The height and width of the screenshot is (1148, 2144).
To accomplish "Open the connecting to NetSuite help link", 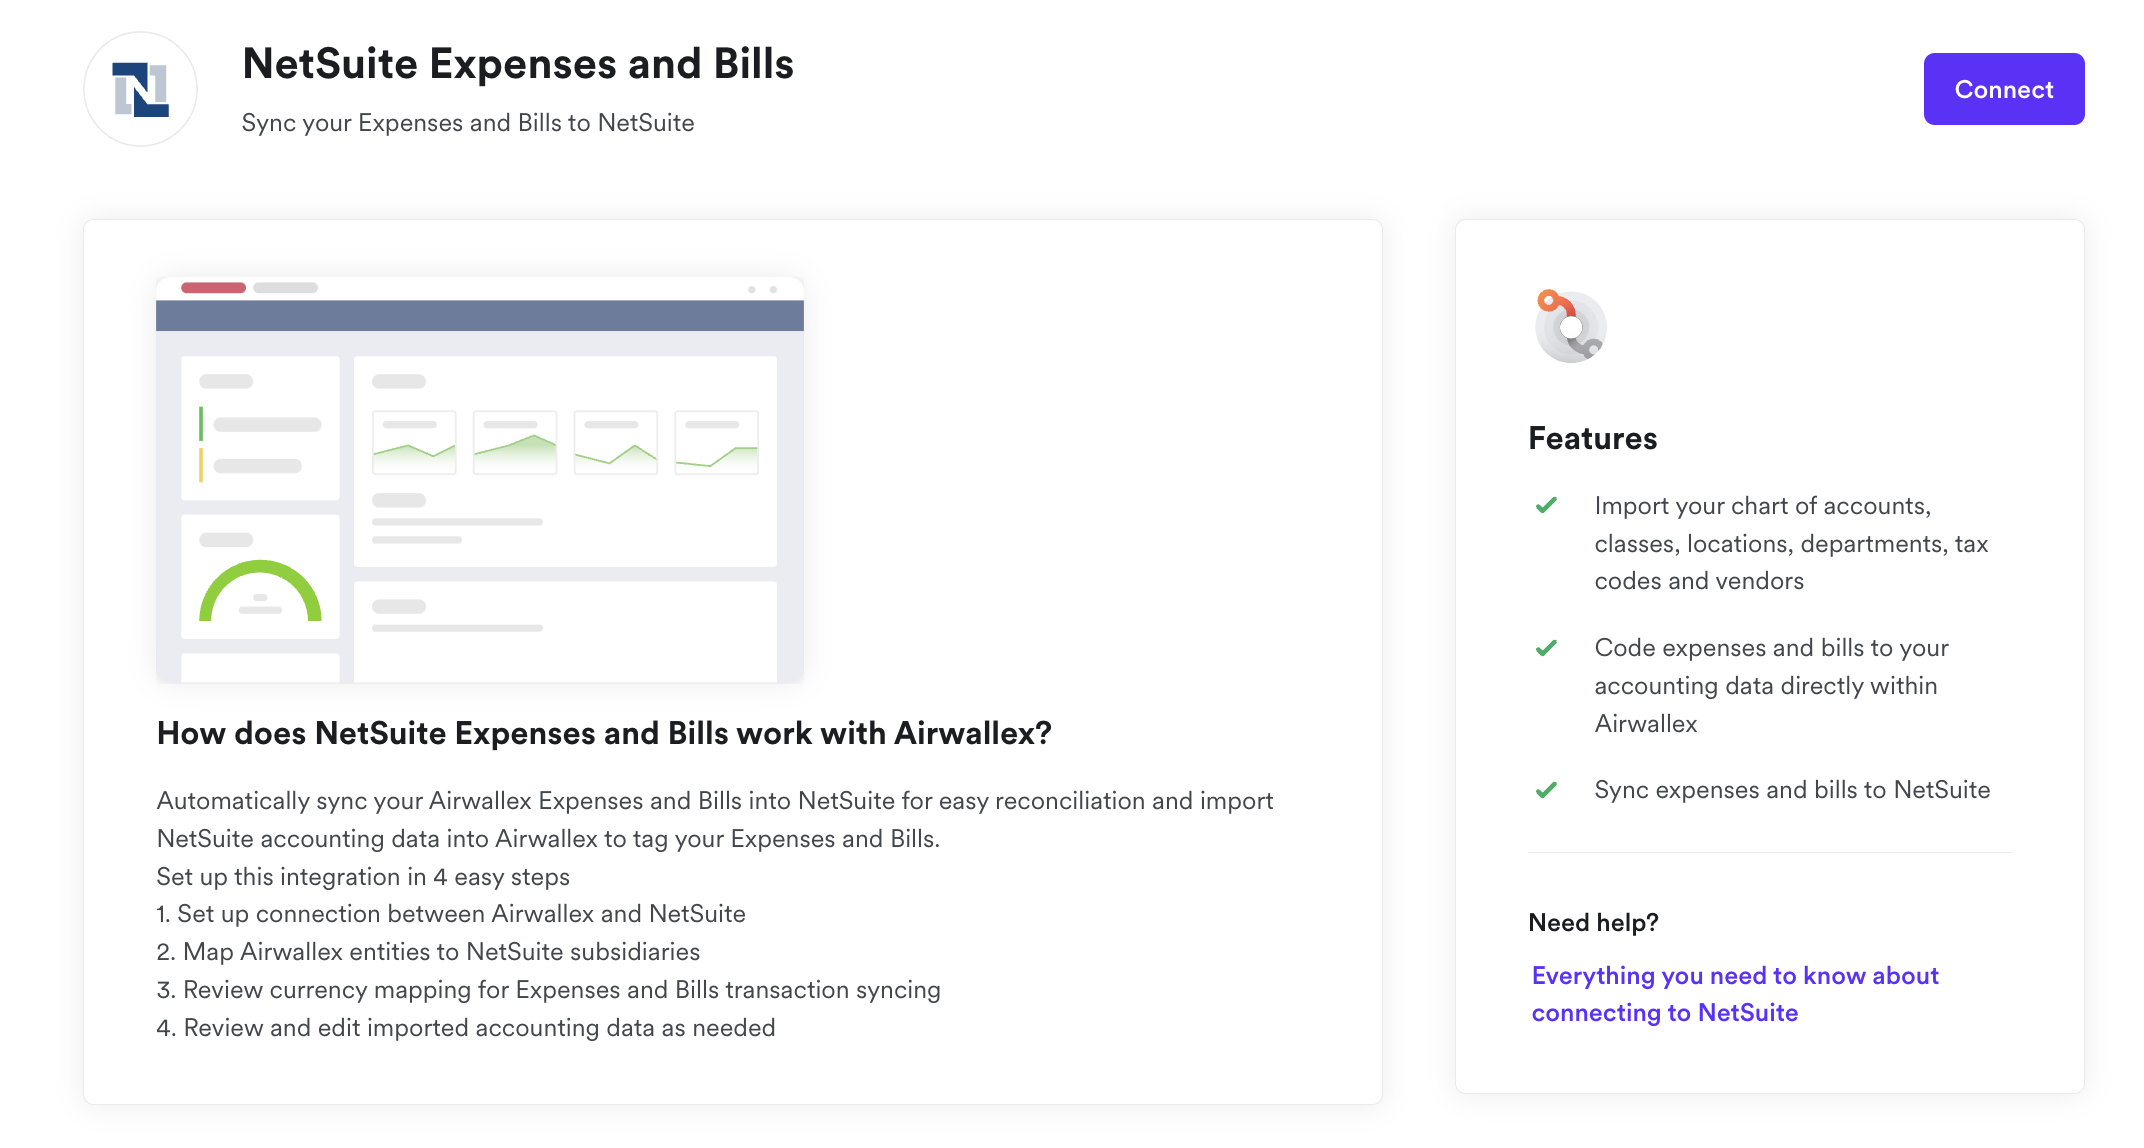I will (1734, 993).
